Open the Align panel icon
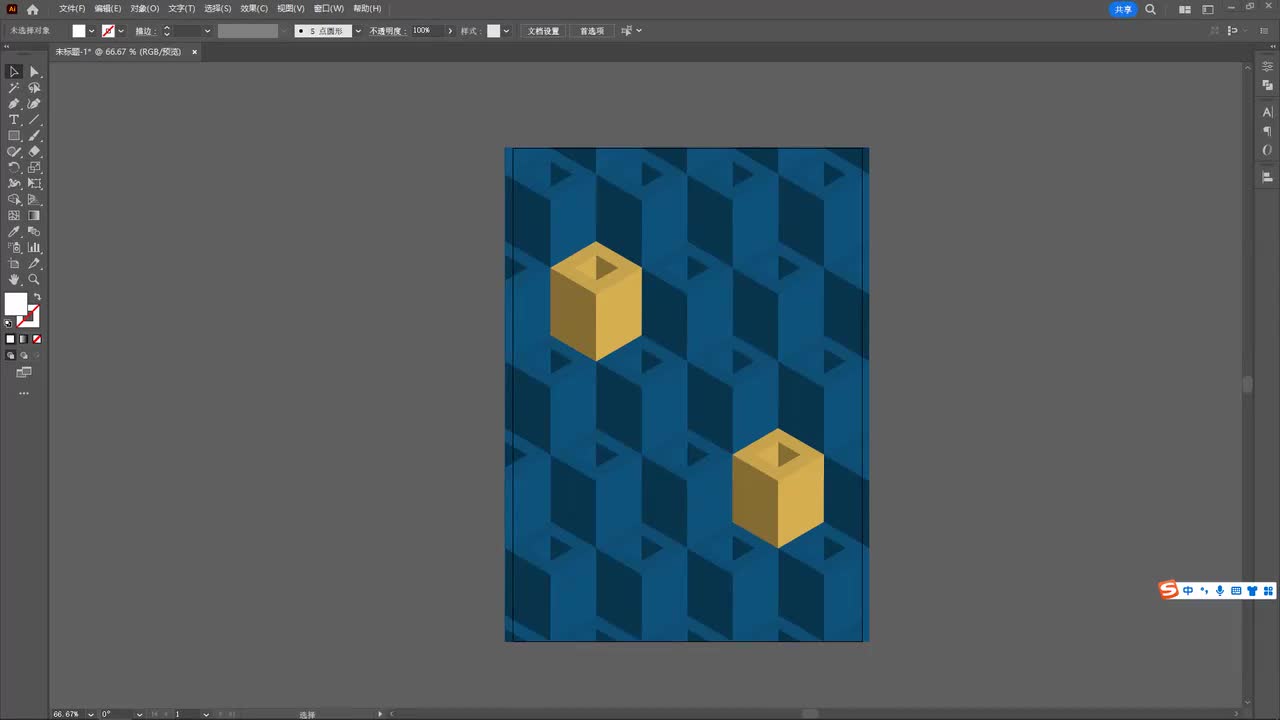 pos(1267,177)
